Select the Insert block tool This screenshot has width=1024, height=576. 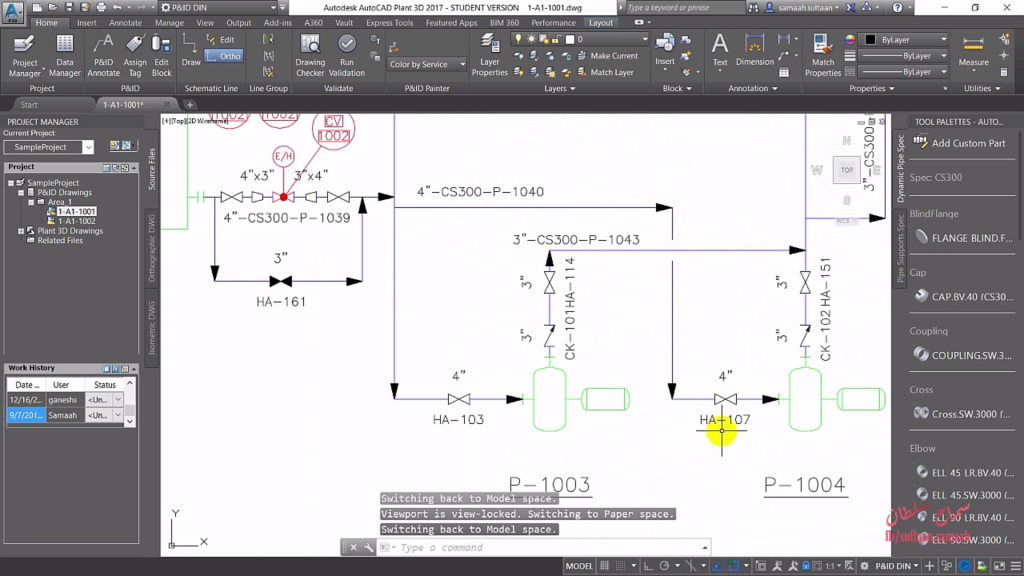(665, 50)
